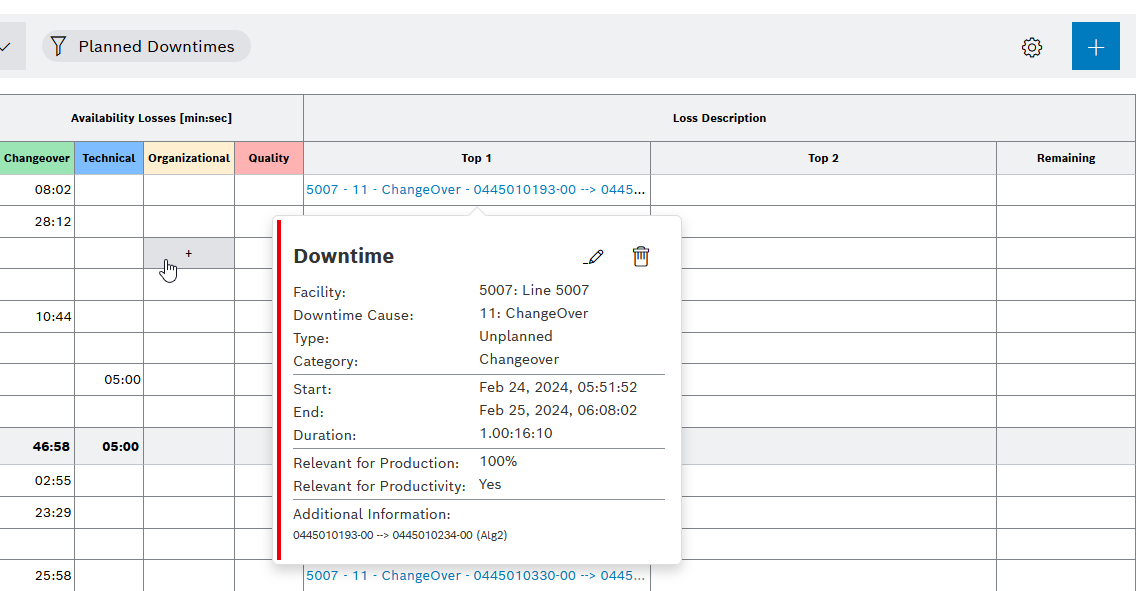The height and width of the screenshot is (591, 1145).
Task: Select the green Changeover column header
Action: (x=37, y=157)
